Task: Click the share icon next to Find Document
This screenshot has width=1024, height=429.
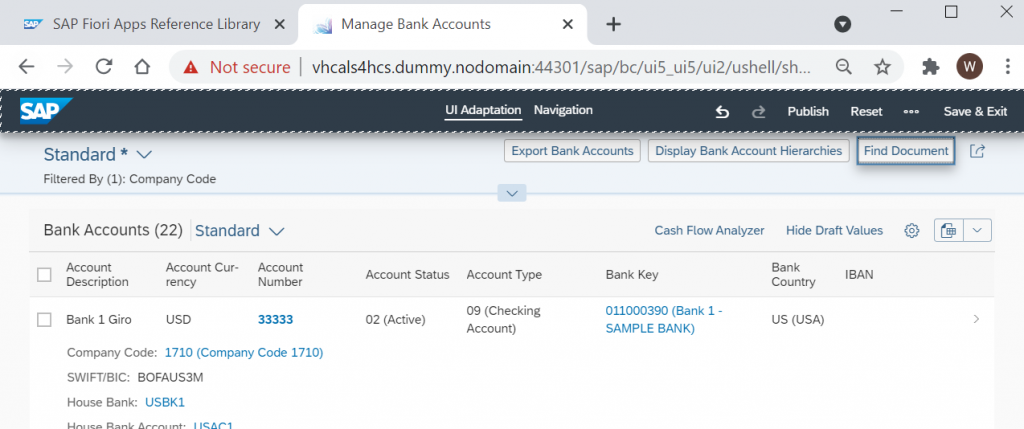Action: coord(977,151)
